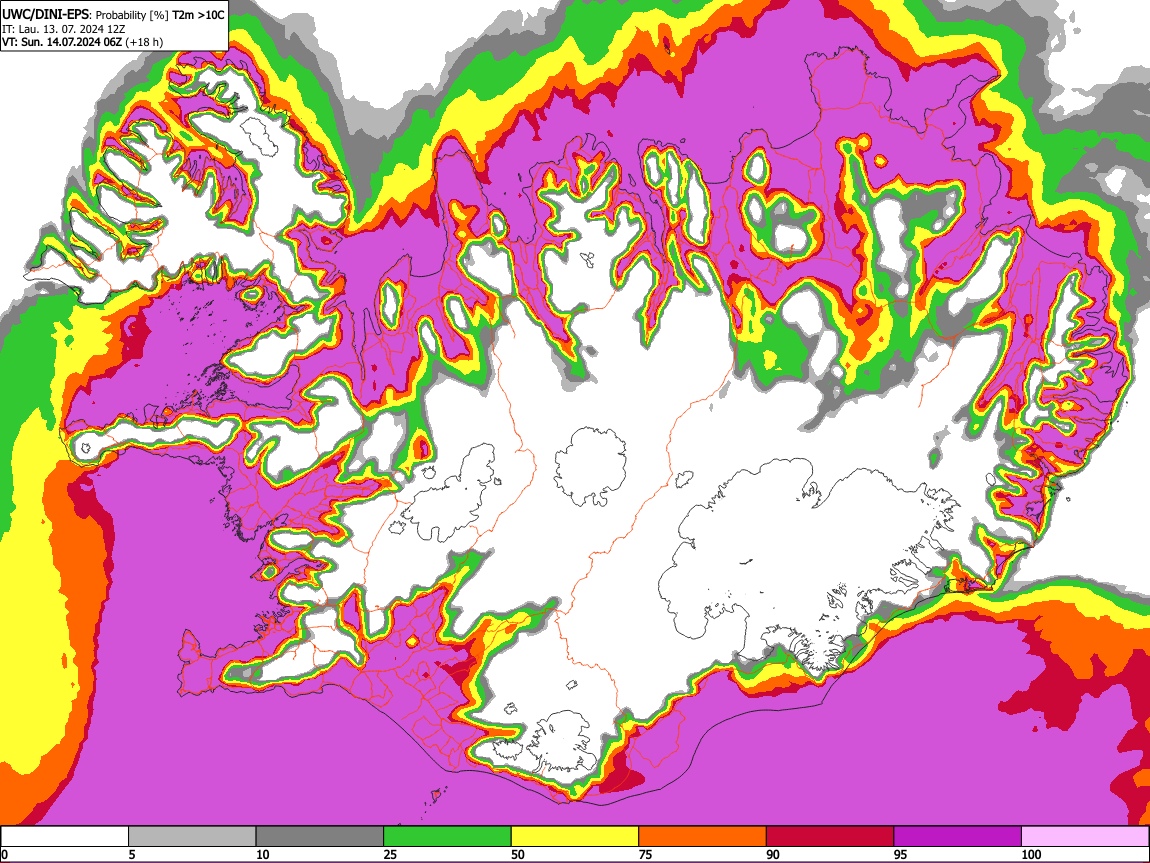Click the orange 75–90% legend swatch
This screenshot has width=1150, height=863.
(703, 837)
